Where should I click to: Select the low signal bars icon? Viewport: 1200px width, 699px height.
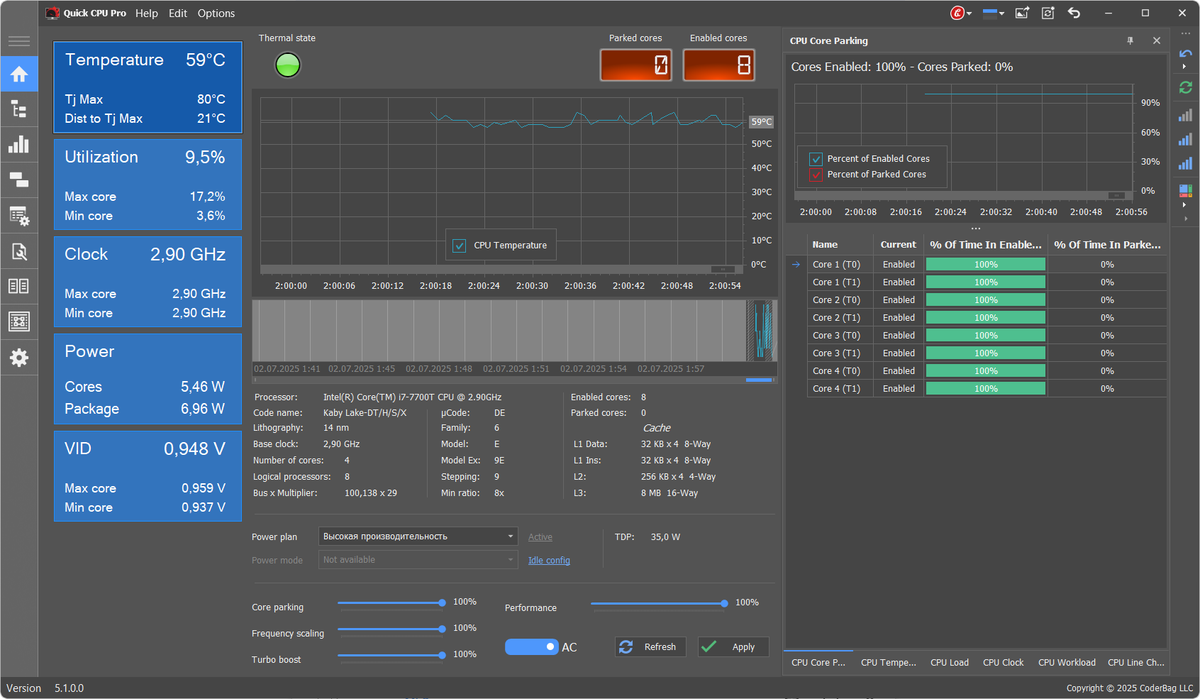click(1185, 115)
